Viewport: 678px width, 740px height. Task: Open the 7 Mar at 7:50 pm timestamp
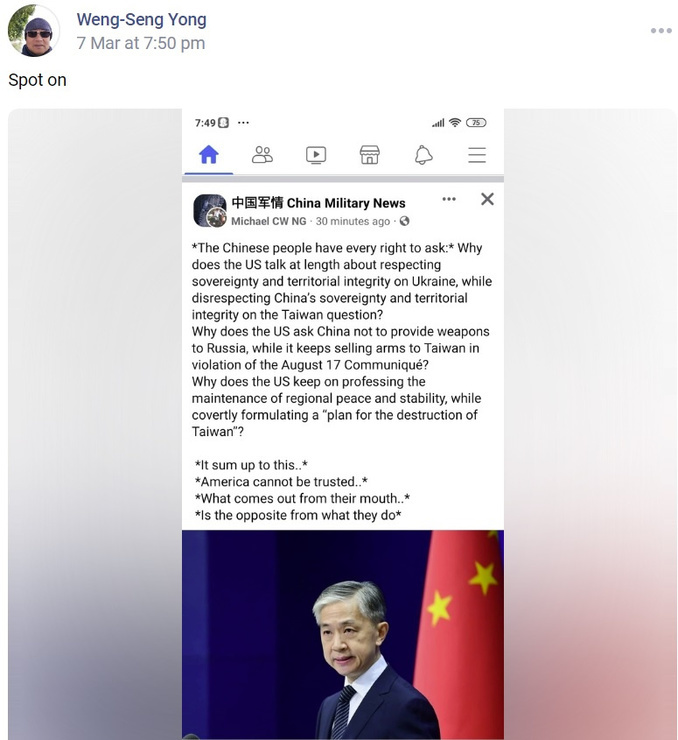(x=141, y=43)
